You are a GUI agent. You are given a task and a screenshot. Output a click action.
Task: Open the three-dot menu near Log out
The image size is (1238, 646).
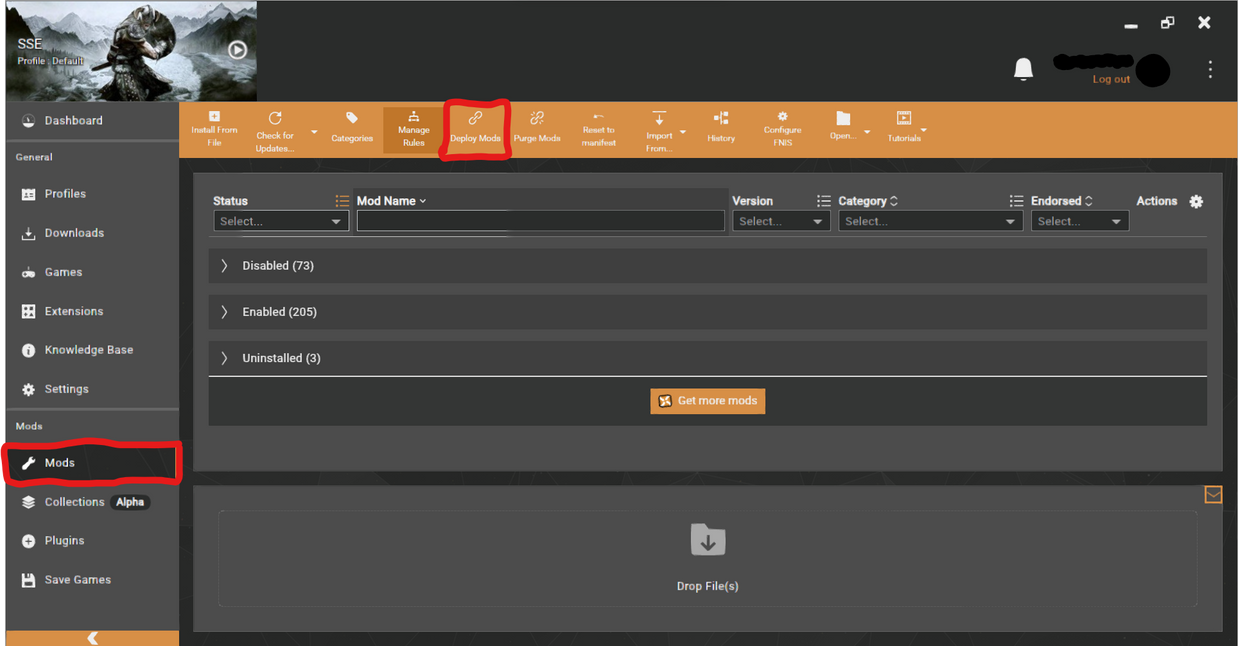point(1210,69)
